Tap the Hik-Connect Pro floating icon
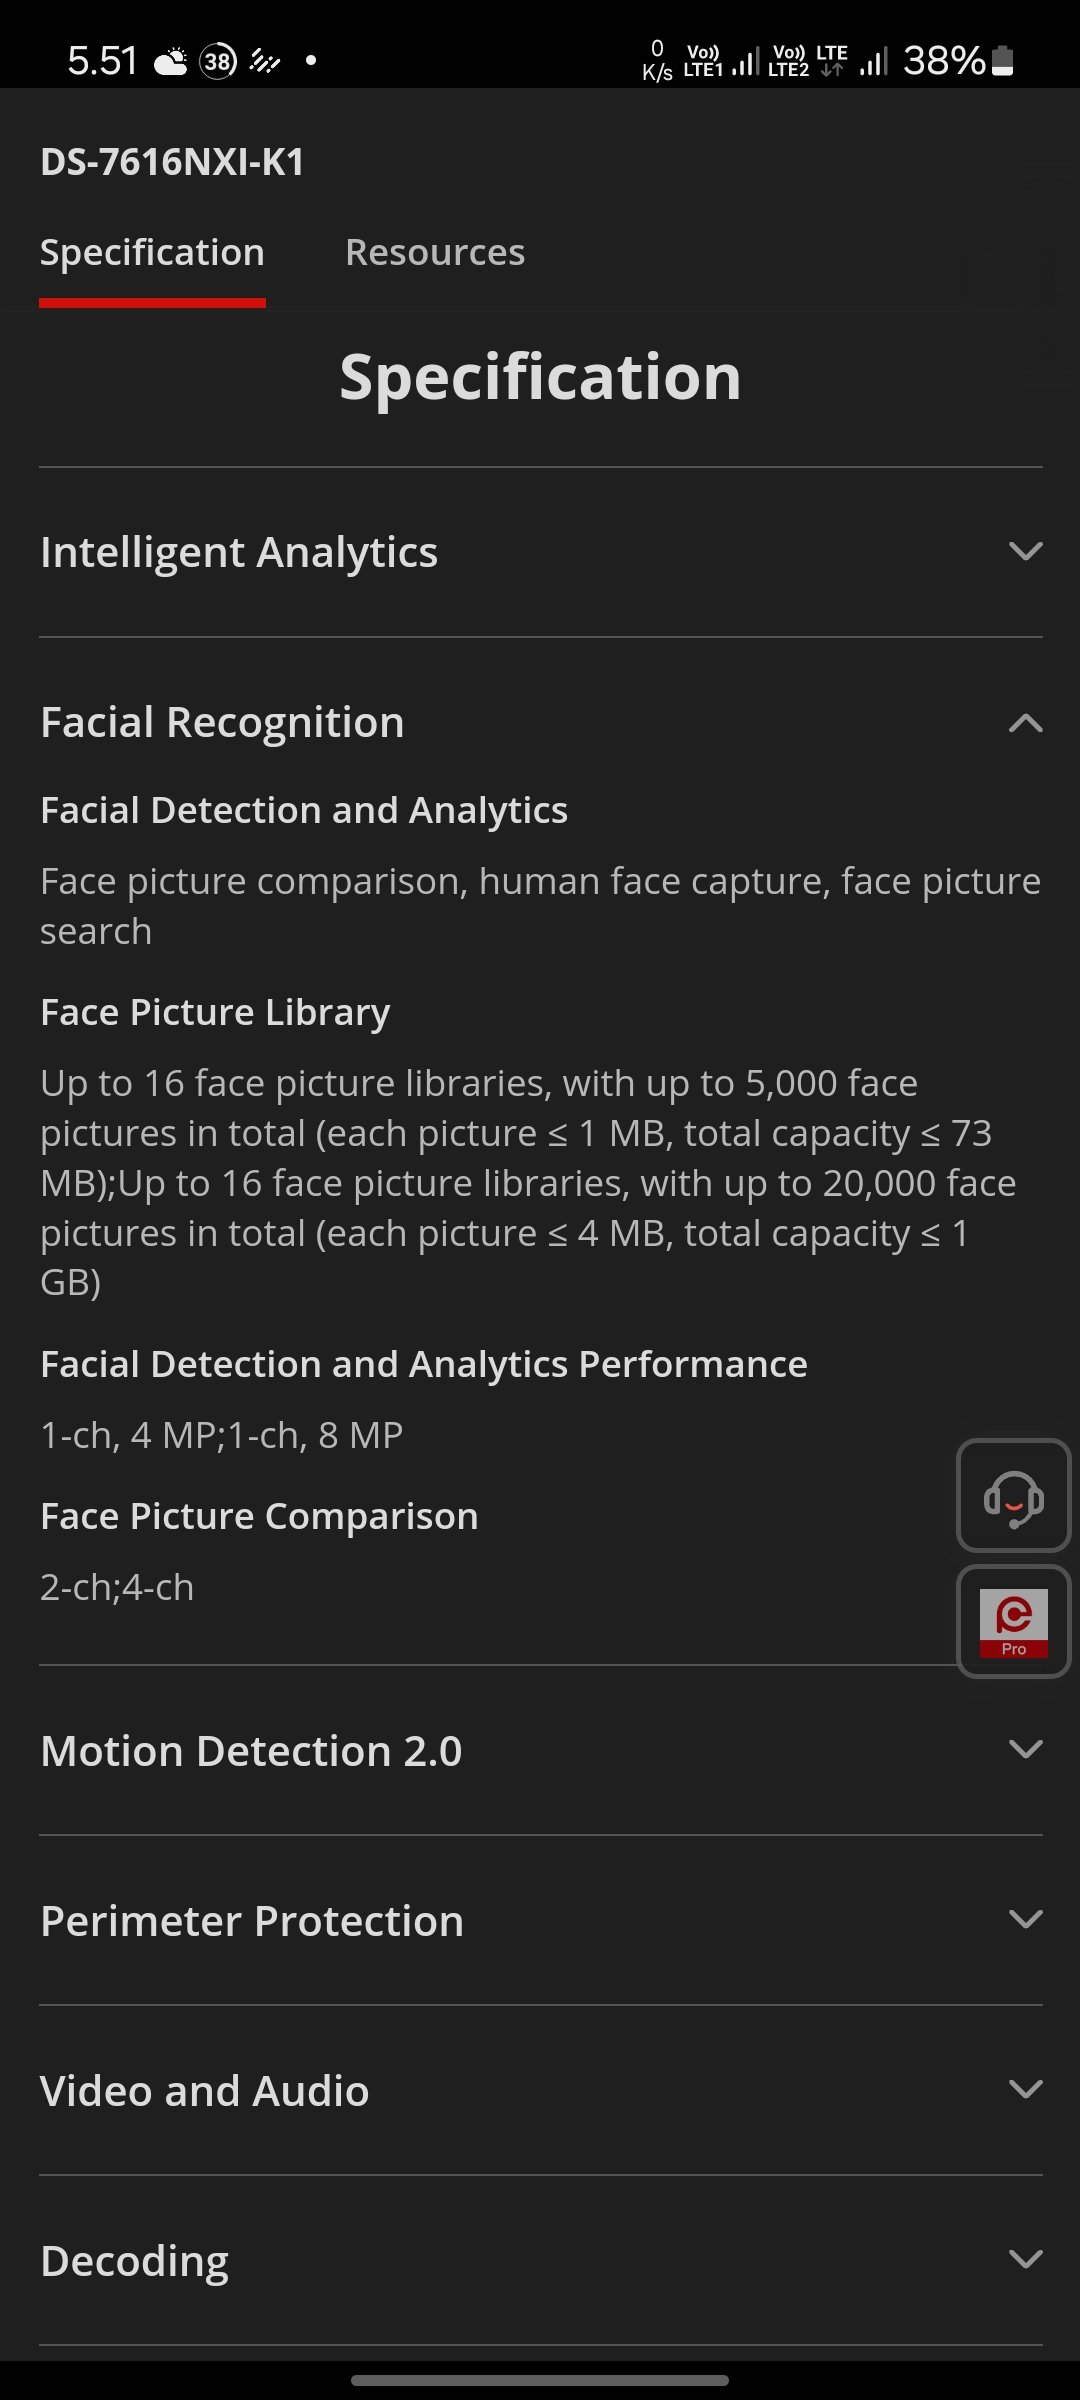1080x2400 pixels. [1013, 1621]
